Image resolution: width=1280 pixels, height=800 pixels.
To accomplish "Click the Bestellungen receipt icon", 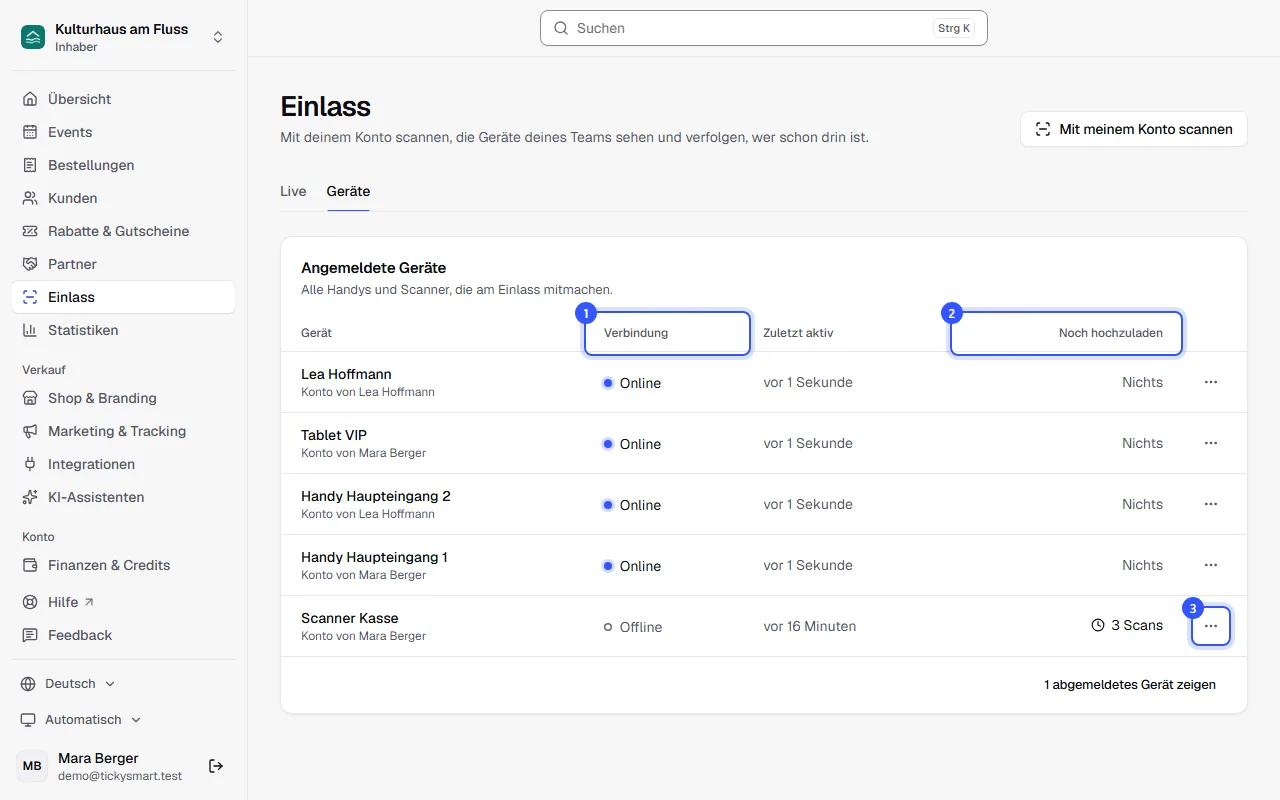I will click(x=30, y=165).
